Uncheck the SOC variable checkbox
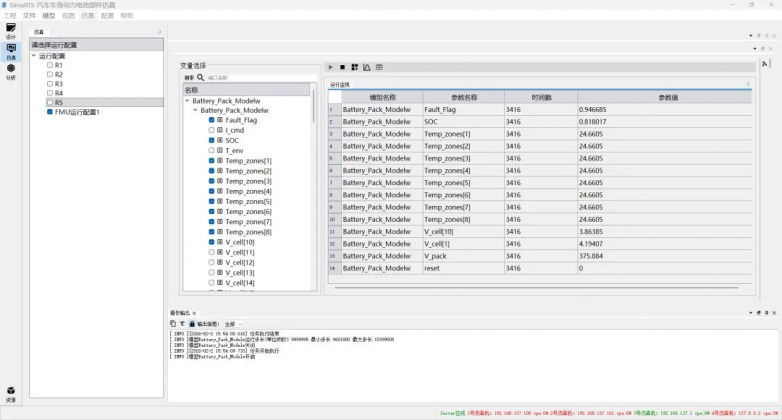This screenshot has width=782, height=420. pyautogui.click(x=211, y=140)
